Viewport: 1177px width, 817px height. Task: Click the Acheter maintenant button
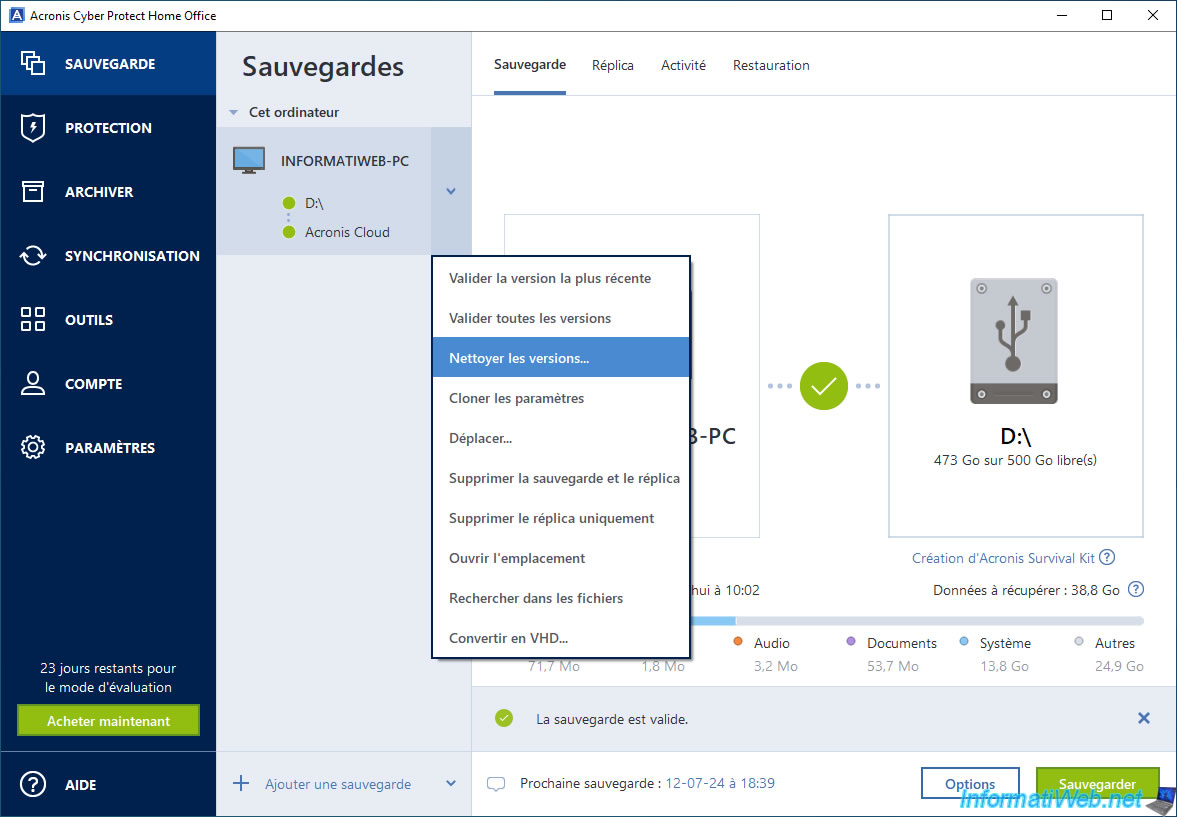(108, 721)
